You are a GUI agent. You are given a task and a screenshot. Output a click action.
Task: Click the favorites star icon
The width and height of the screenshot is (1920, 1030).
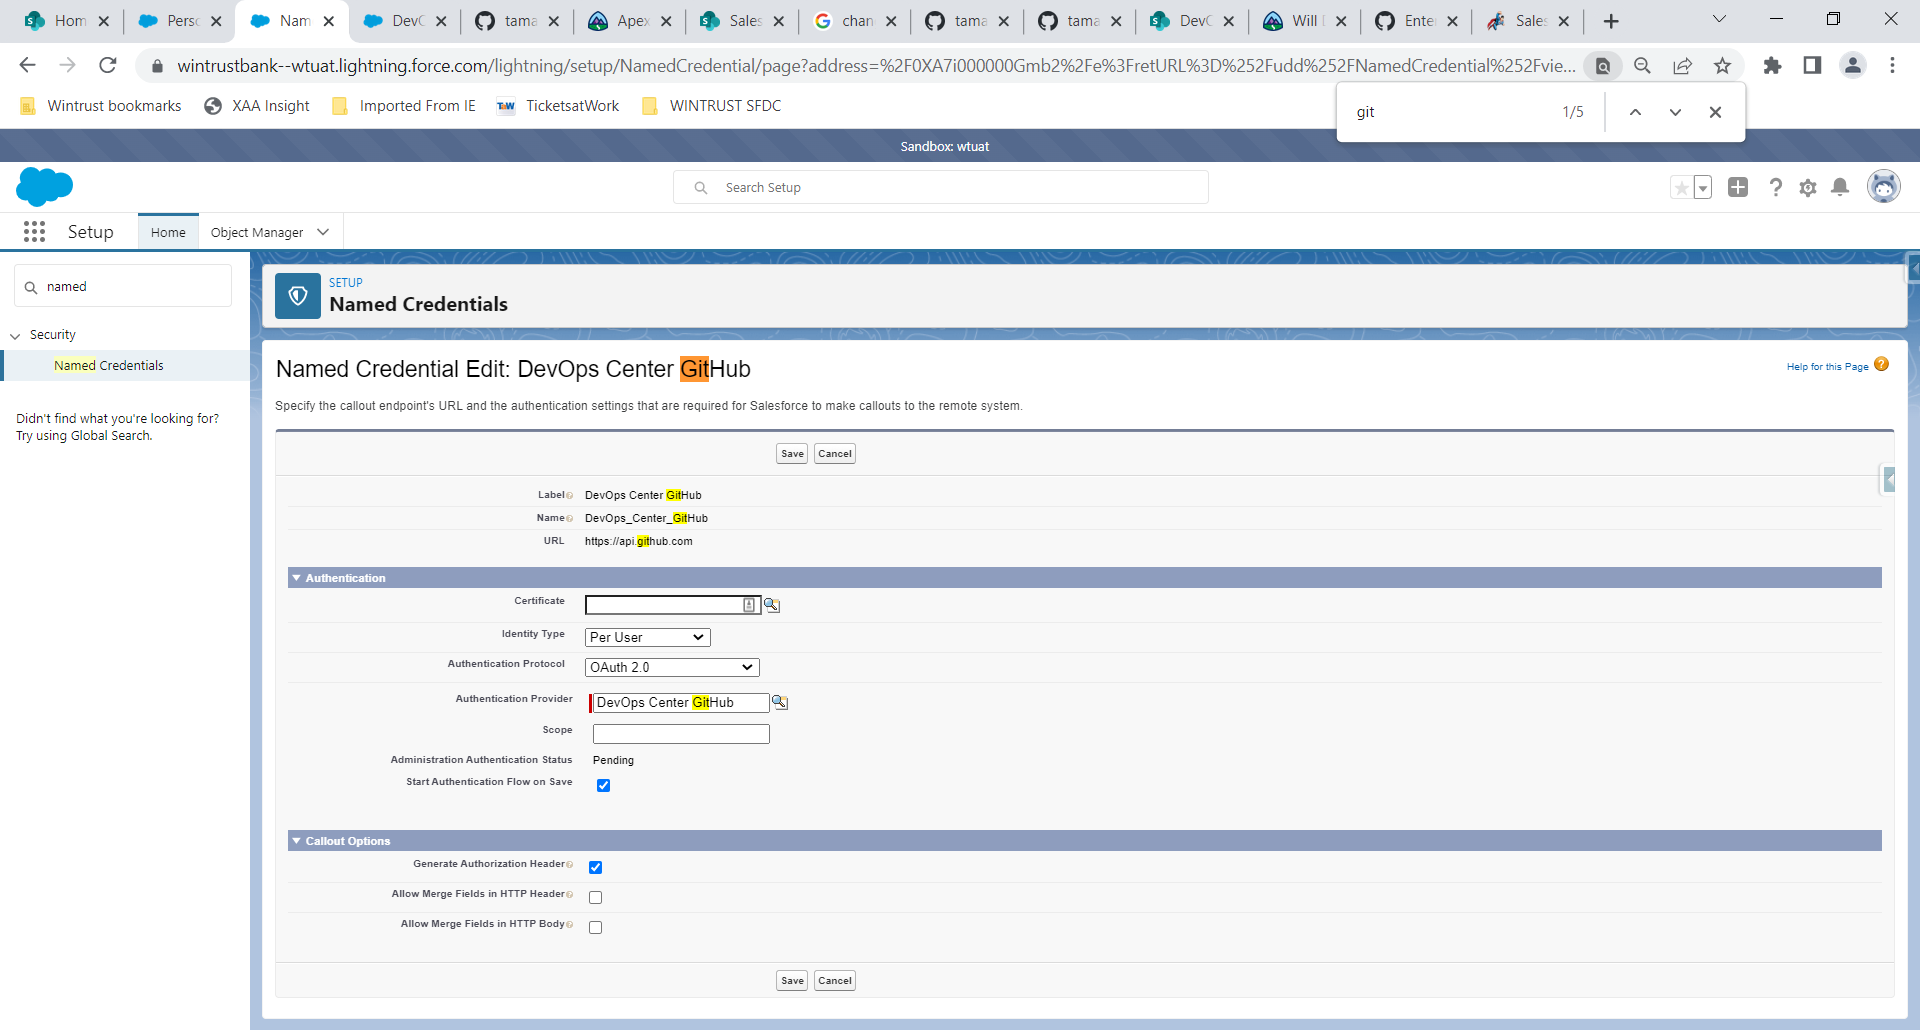point(1682,187)
